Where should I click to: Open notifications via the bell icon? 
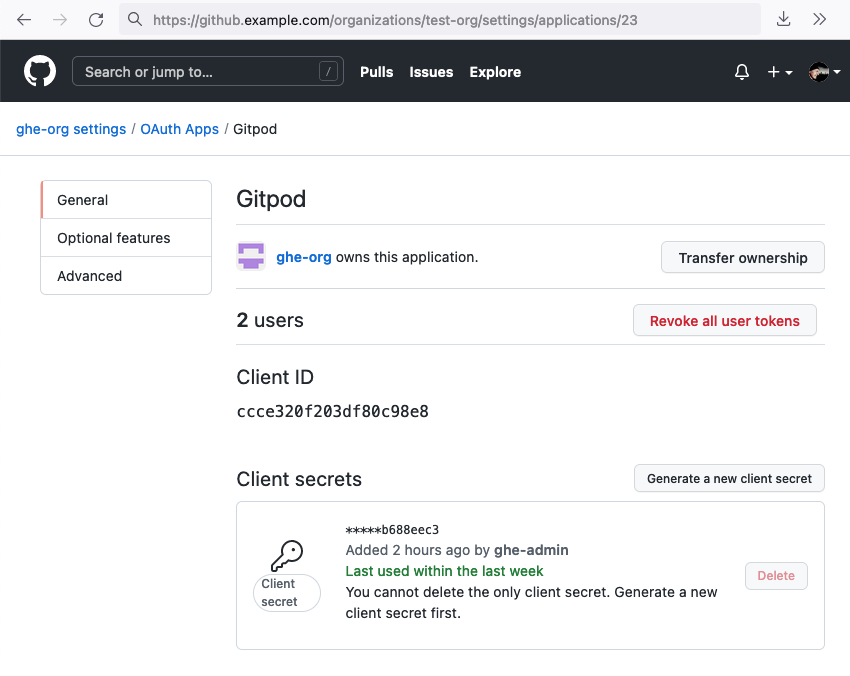pyautogui.click(x=741, y=71)
